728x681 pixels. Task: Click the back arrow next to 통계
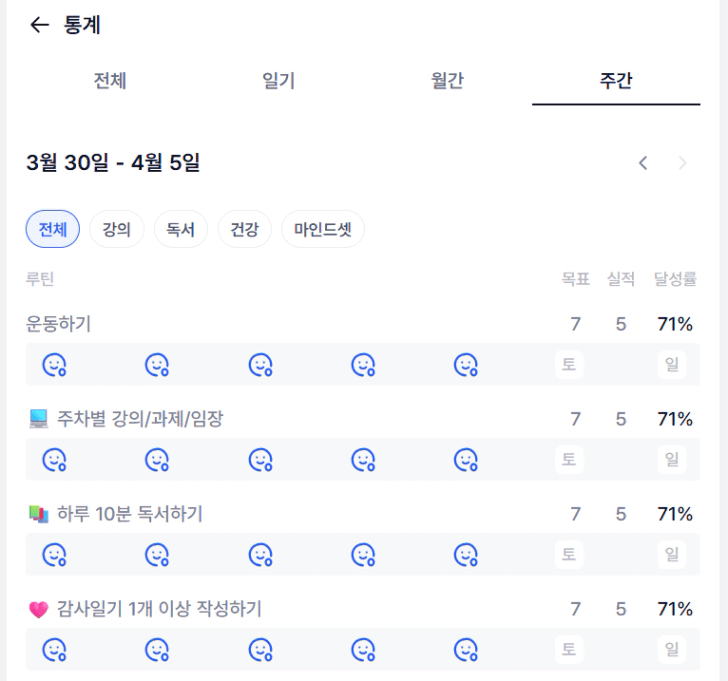coord(39,26)
